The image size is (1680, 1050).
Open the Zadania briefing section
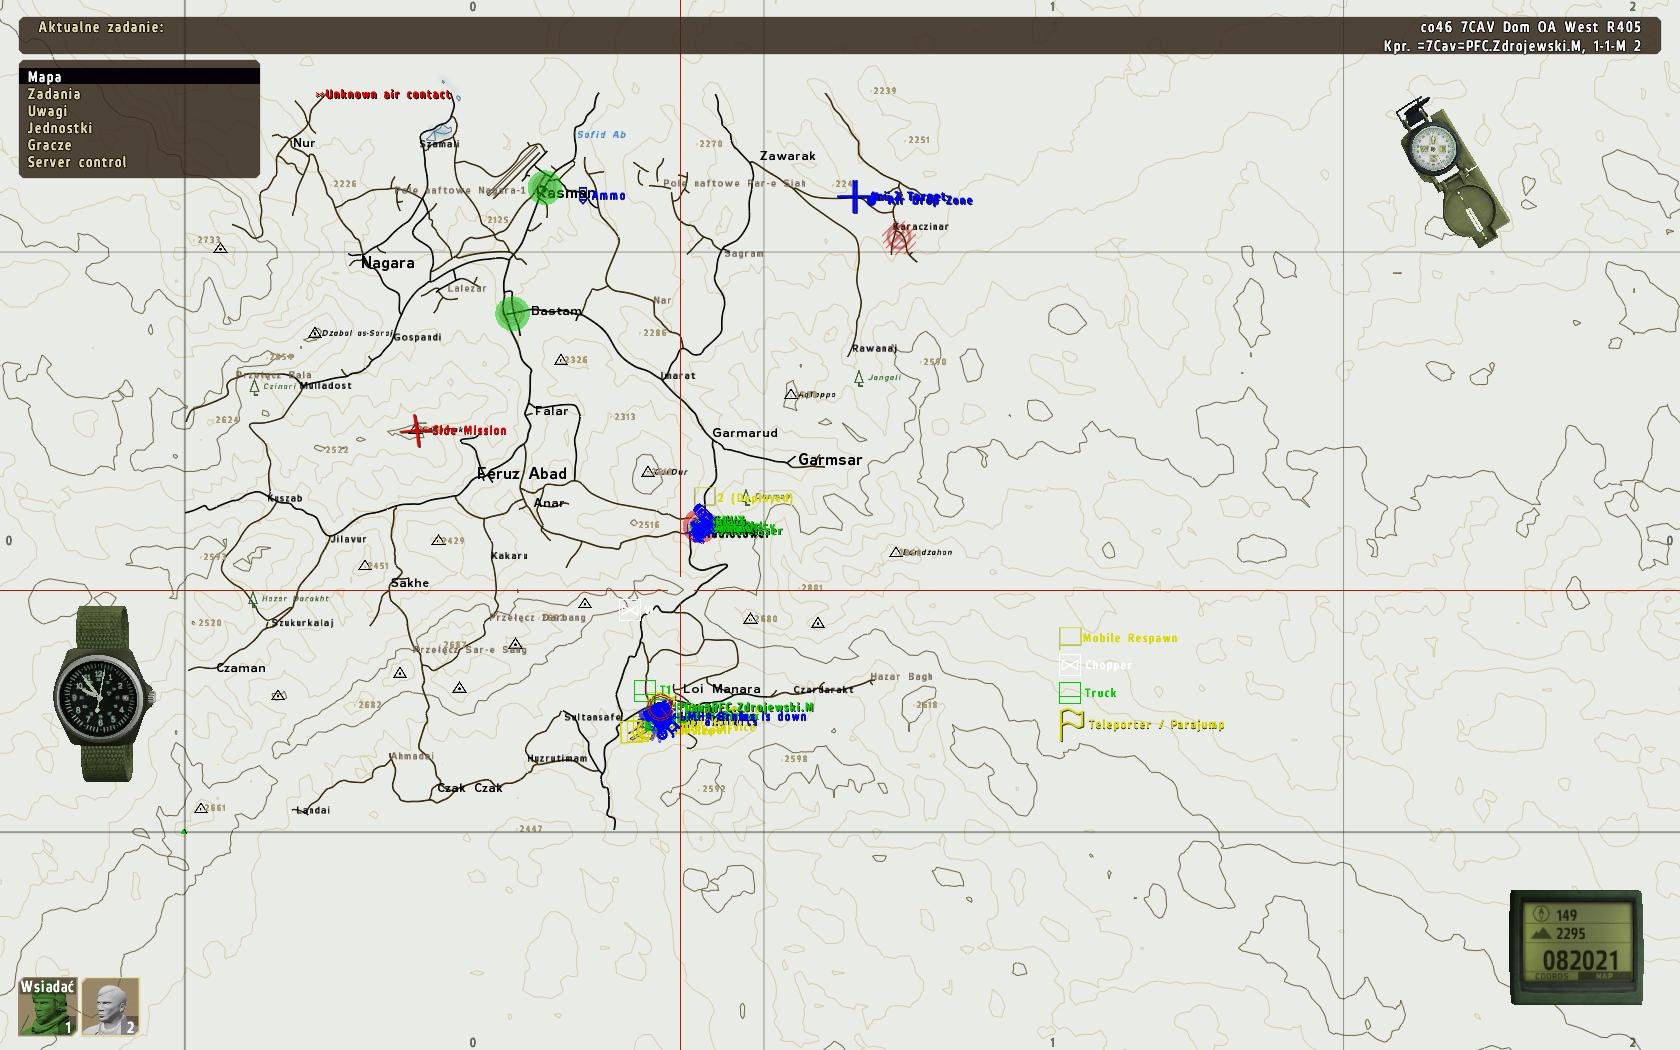[54, 94]
